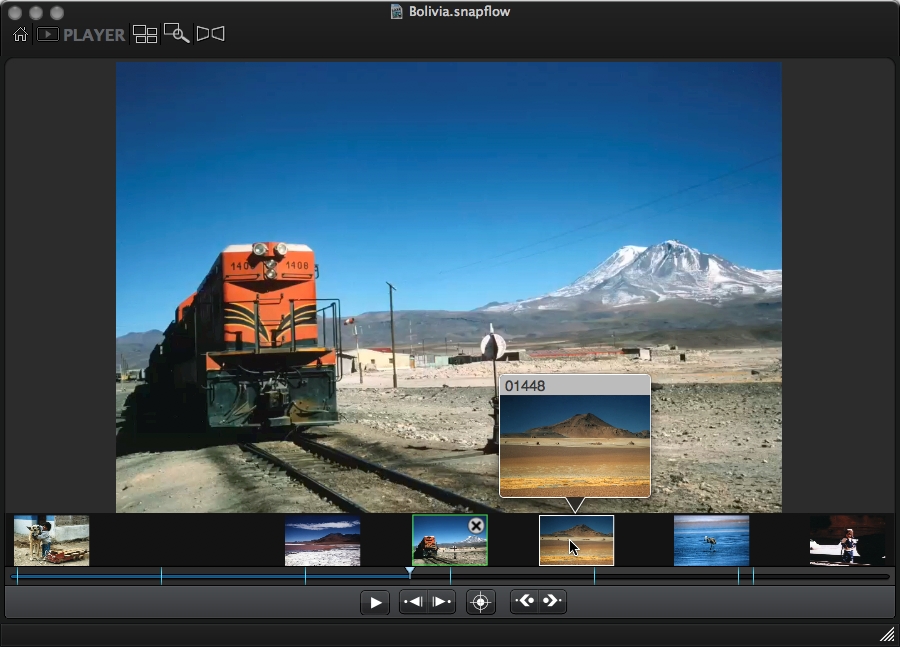
Task: Click the timeline playhead marker
Action: coord(410,572)
